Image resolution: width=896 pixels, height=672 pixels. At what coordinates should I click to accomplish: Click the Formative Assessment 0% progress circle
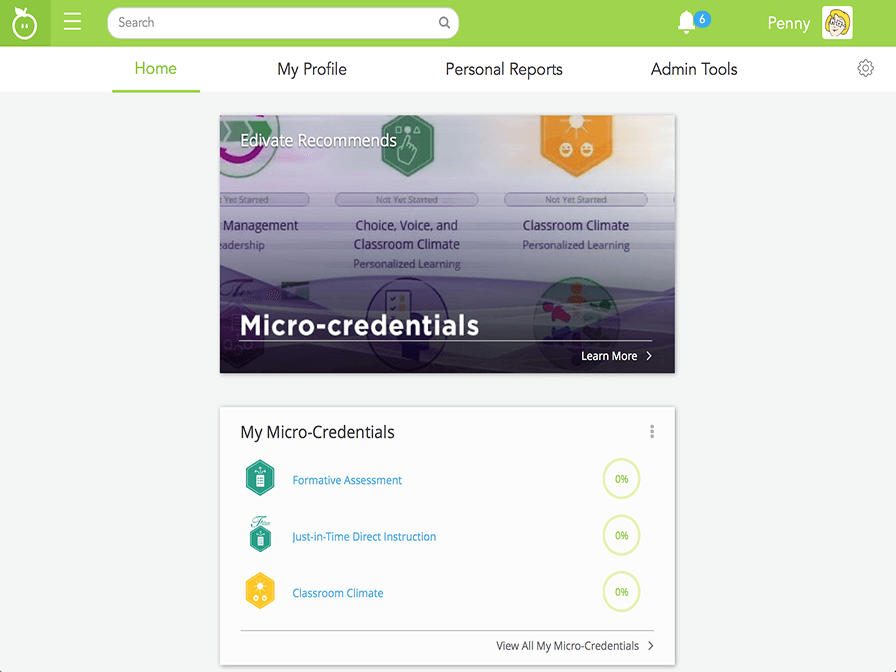coord(621,479)
